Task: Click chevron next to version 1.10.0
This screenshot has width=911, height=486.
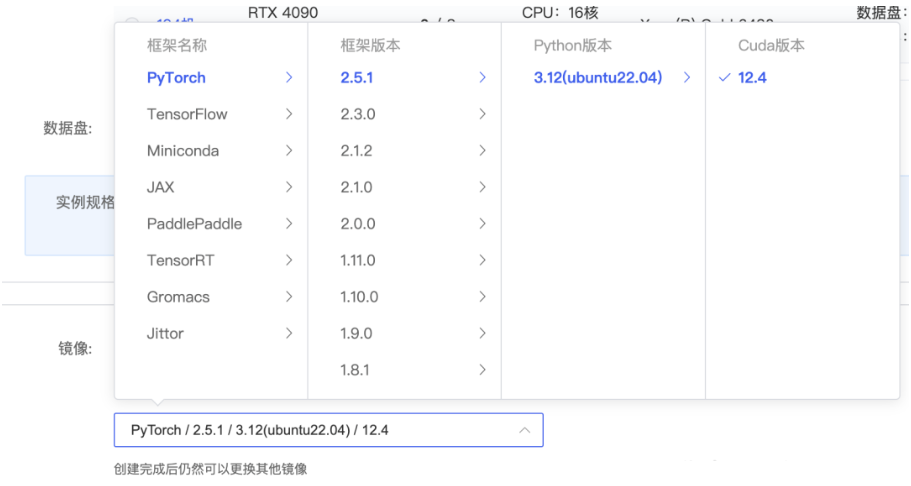Action: 482,297
